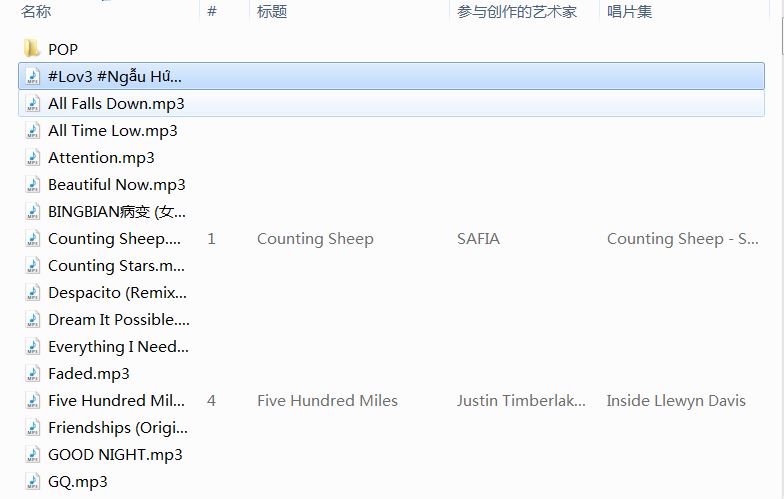Click the artist cell Justin Timberlak...
The height and width of the screenshot is (499, 784).
pos(521,400)
